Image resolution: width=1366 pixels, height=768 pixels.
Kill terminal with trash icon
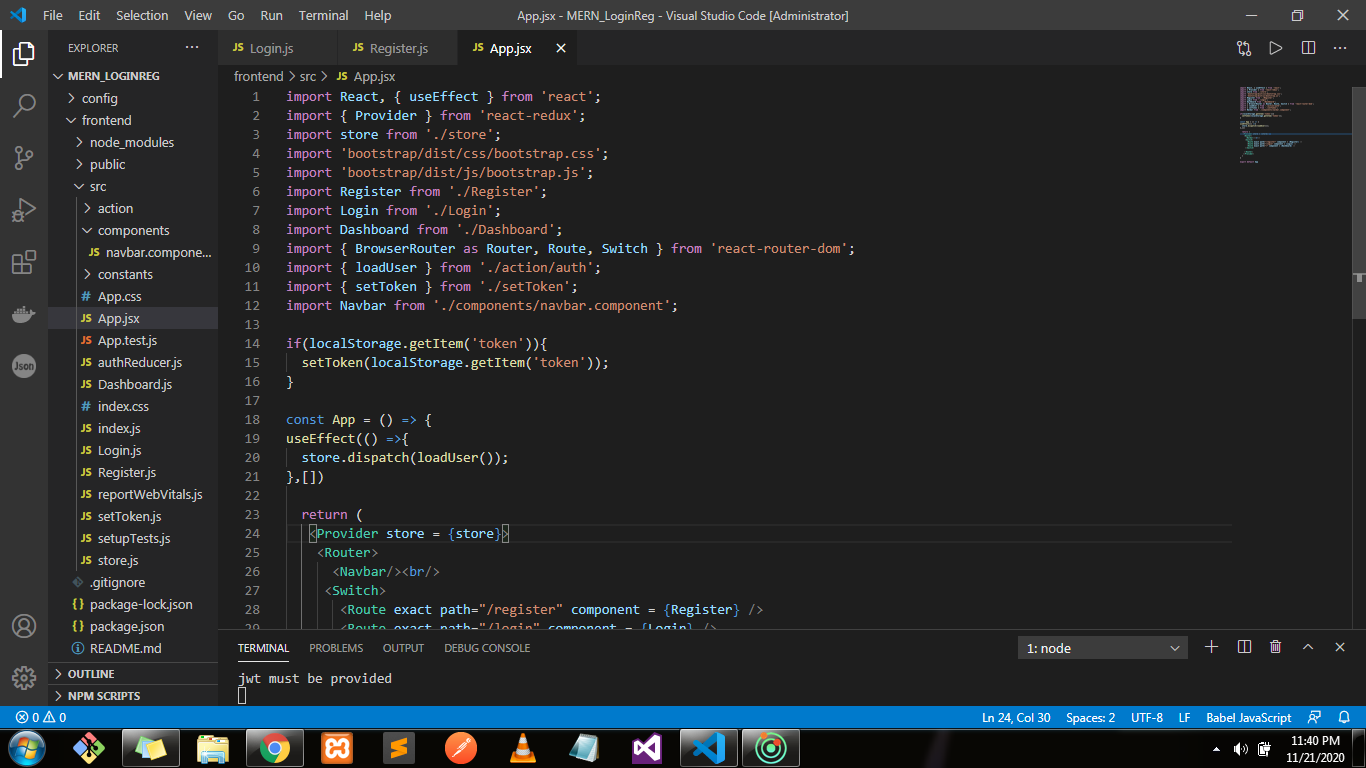[1276, 647]
